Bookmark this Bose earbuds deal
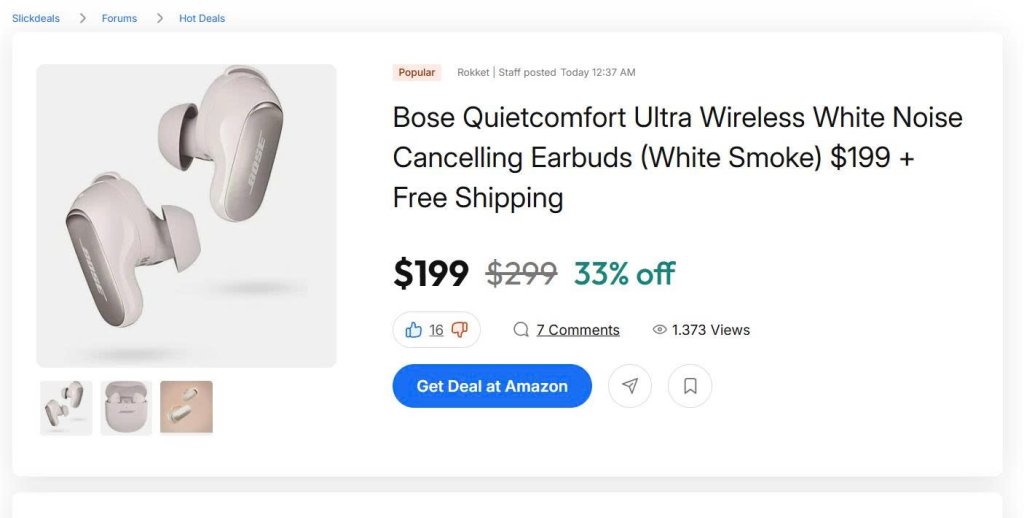Image resolution: width=1024 pixels, height=518 pixels. (690, 386)
